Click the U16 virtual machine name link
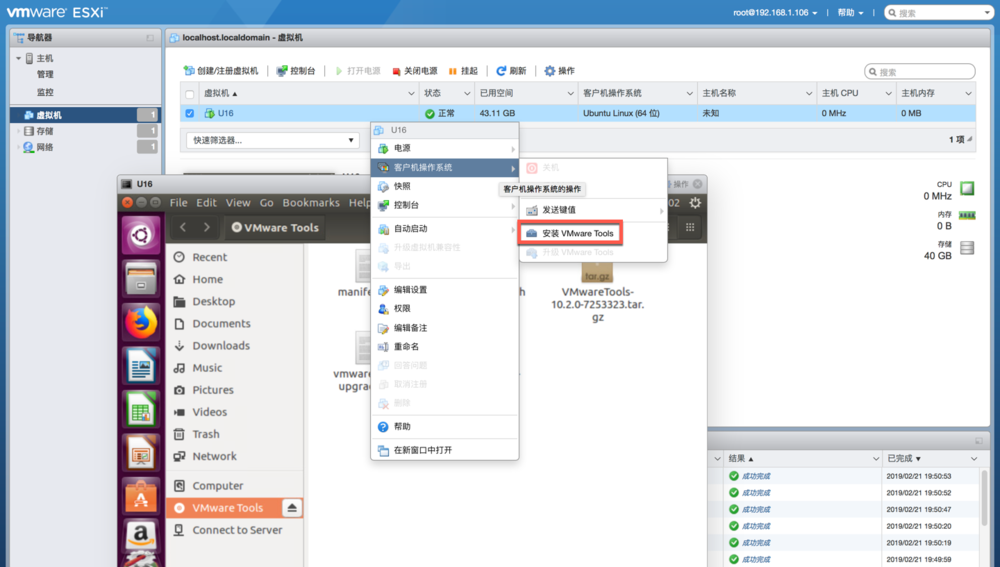The height and width of the screenshot is (567, 1000). click(225, 114)
